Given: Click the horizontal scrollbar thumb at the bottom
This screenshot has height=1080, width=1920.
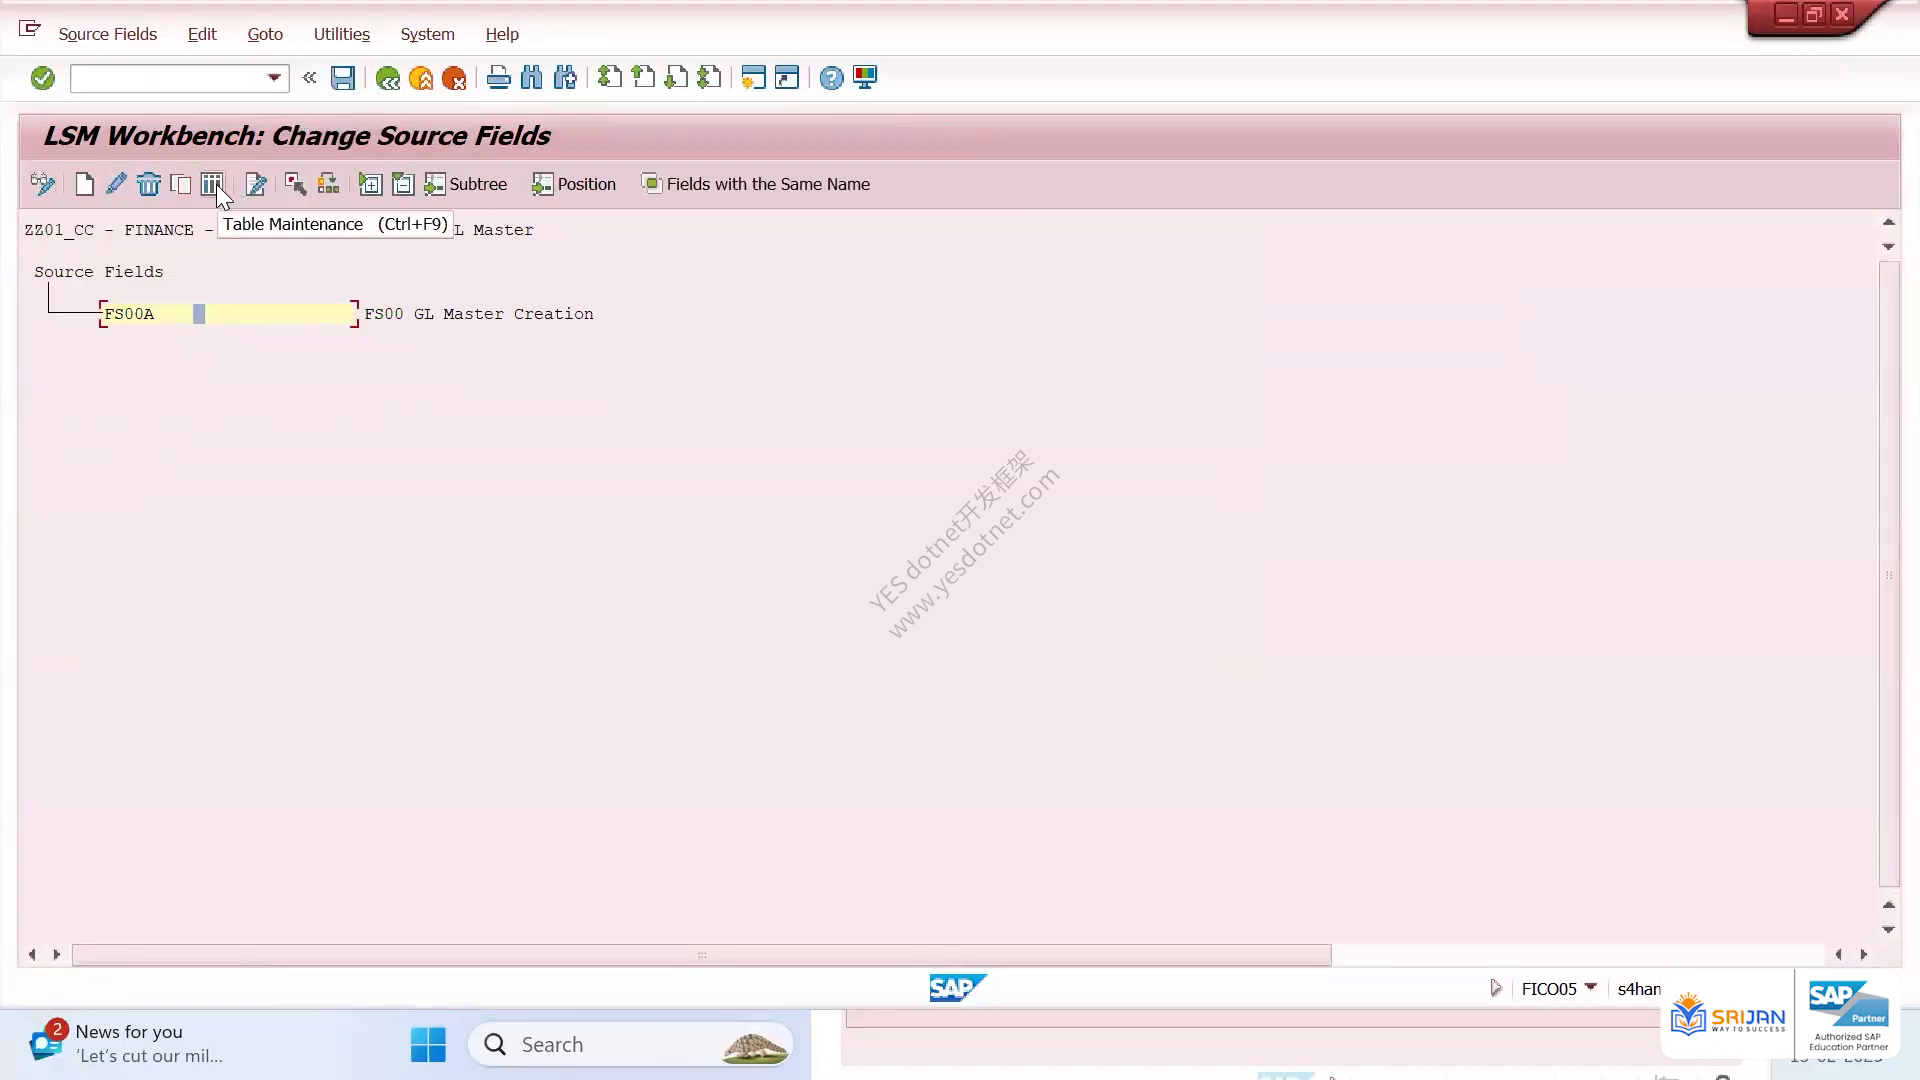Looking at the screenshot, I should click(x=701, y=955).
